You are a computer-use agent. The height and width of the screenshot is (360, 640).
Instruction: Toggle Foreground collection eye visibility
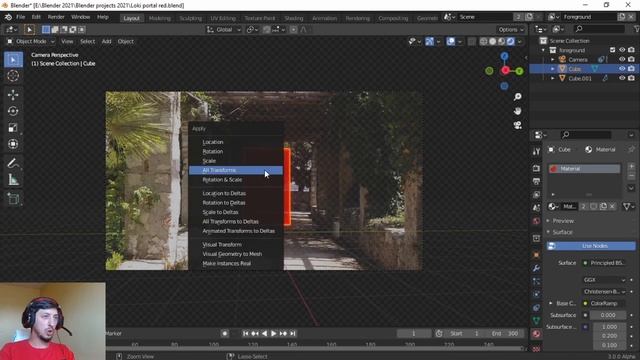pos(622,50)
